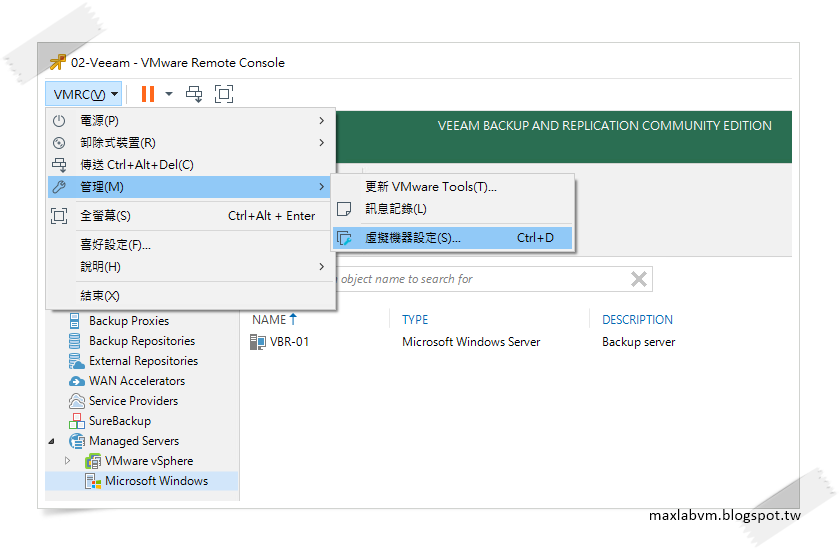
Task: Open the 卸除式裝置(R) submenu
Action: pos(191,143)
